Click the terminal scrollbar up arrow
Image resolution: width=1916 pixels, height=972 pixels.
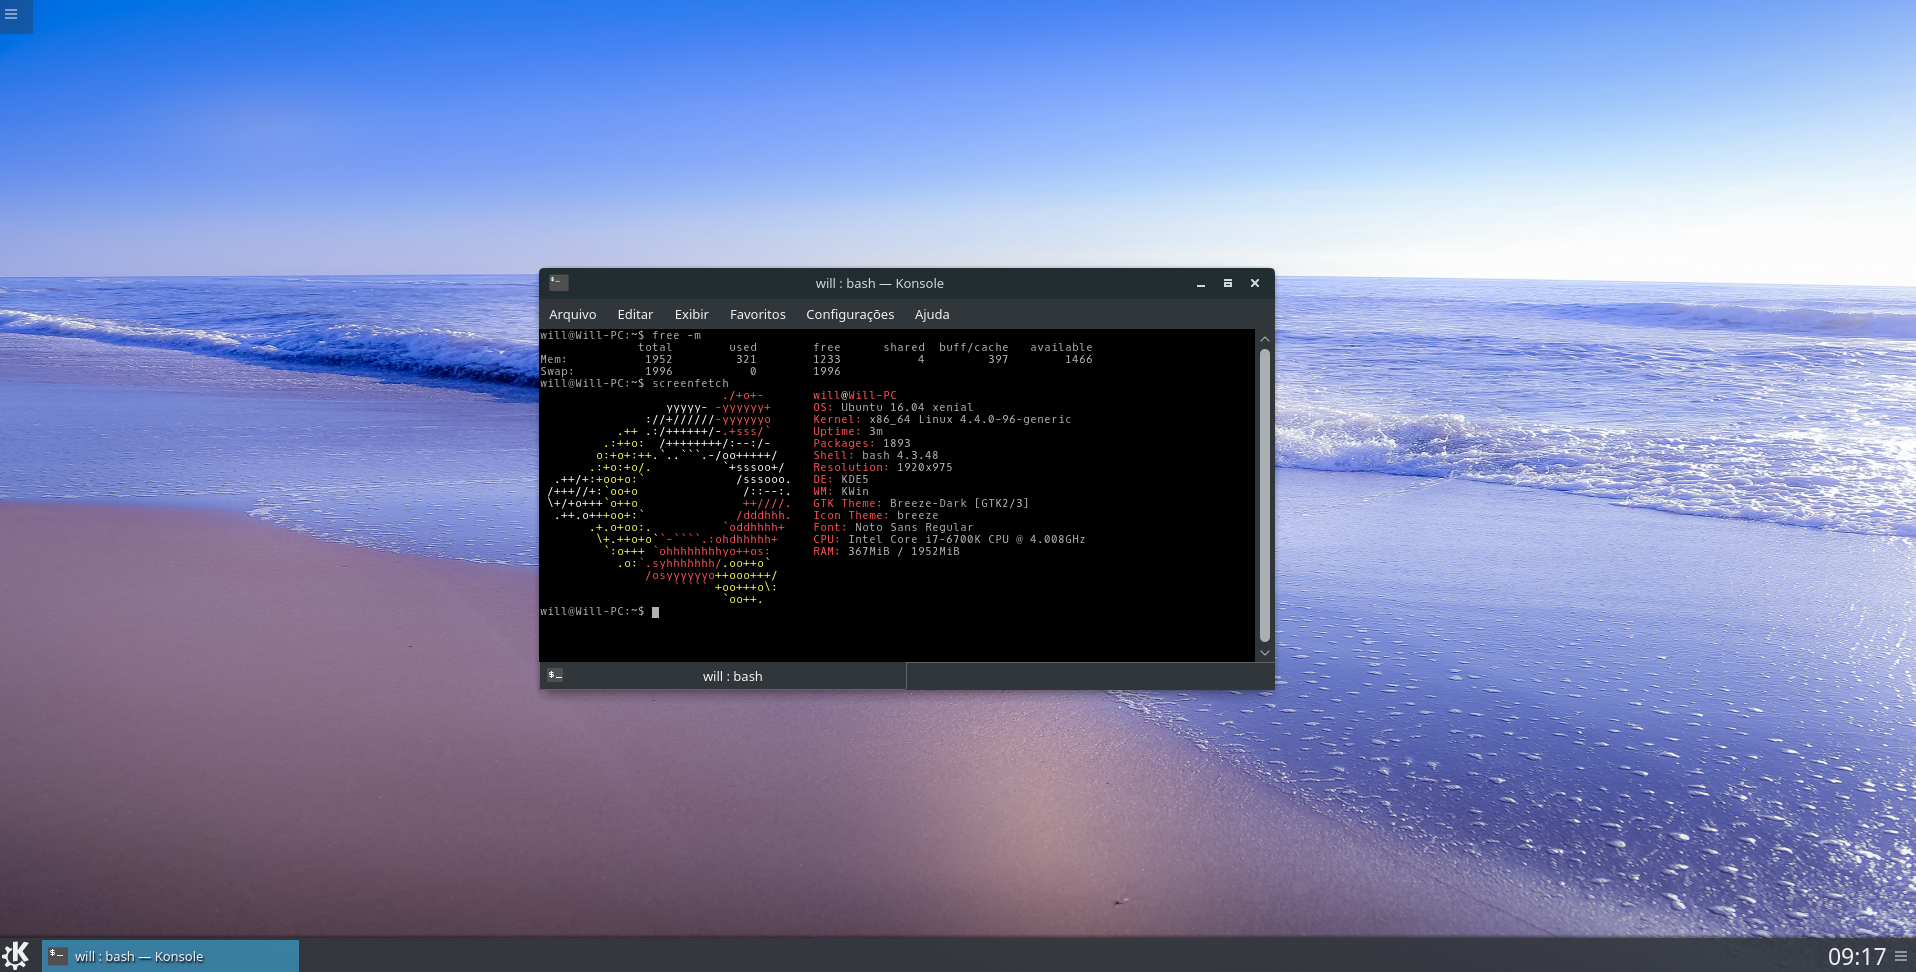[1265, 339]
